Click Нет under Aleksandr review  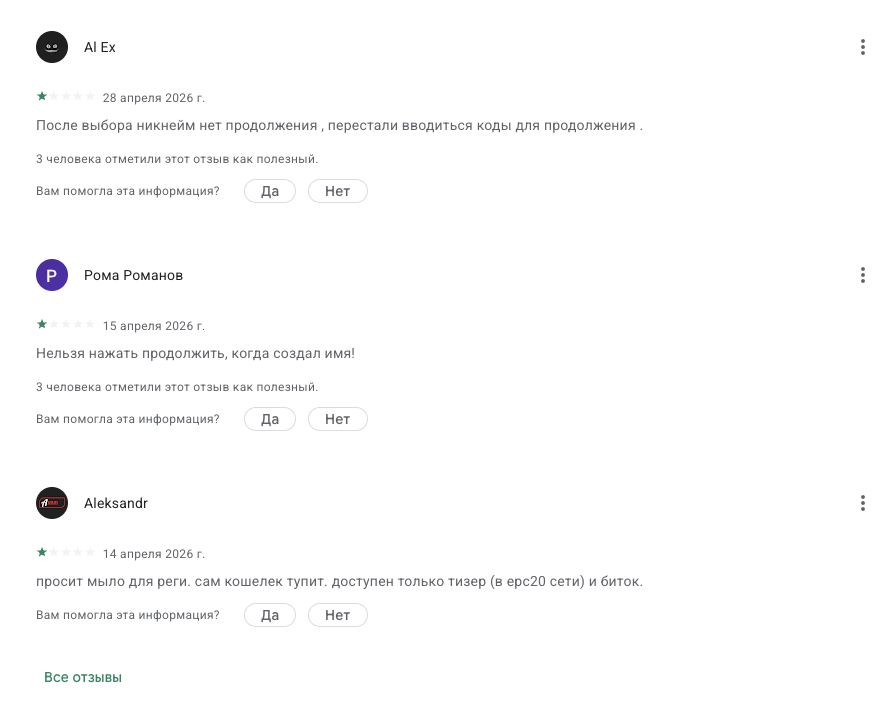337,615
